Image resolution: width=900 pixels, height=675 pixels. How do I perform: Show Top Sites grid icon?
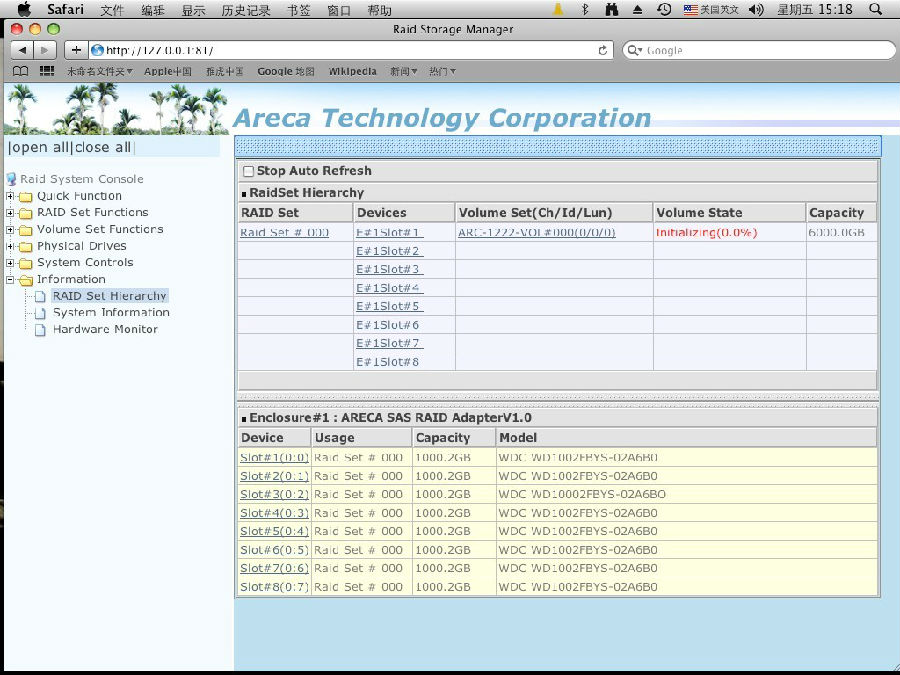click(x=47, y=71)
